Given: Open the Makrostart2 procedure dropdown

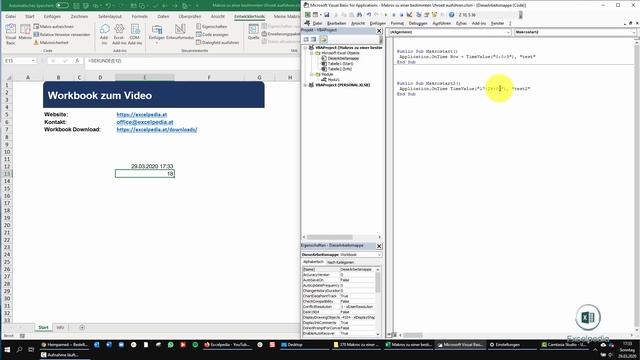Looking at the screenshot, I should coord(634,32).
